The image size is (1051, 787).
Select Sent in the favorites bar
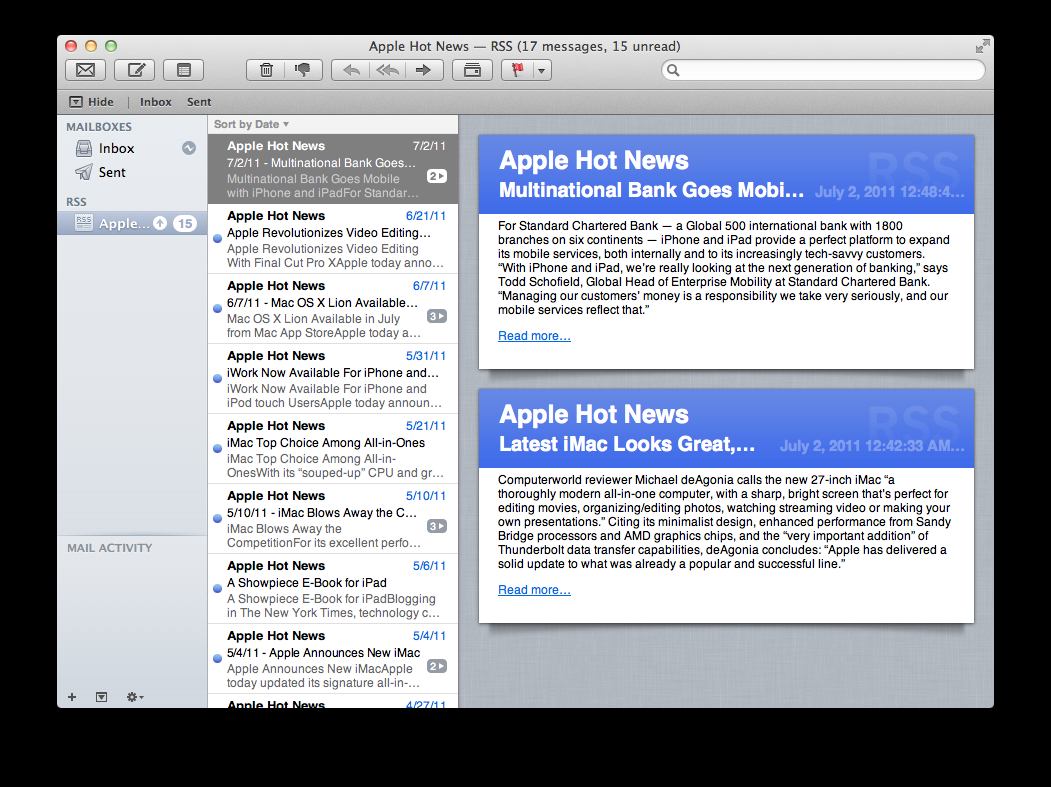pos(199,102)
